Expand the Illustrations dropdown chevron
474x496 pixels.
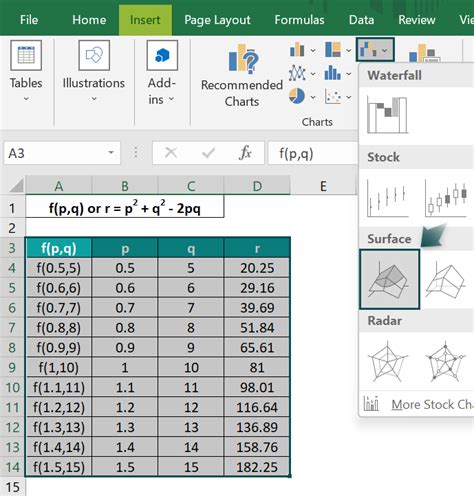pyautogui.click(x=94, y=99)
